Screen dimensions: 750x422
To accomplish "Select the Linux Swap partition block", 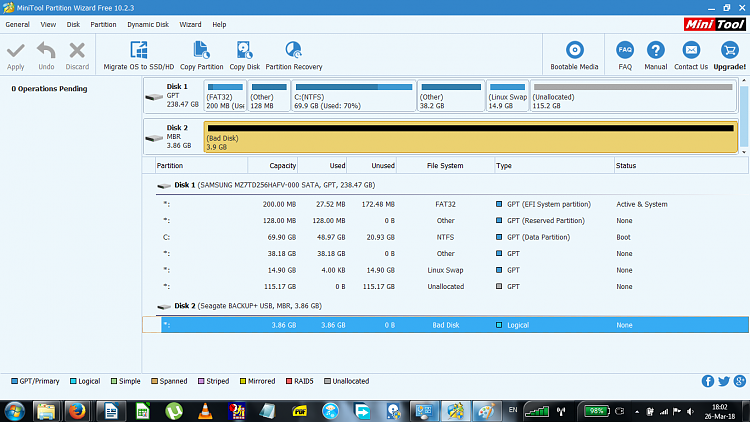I will 507,96.
